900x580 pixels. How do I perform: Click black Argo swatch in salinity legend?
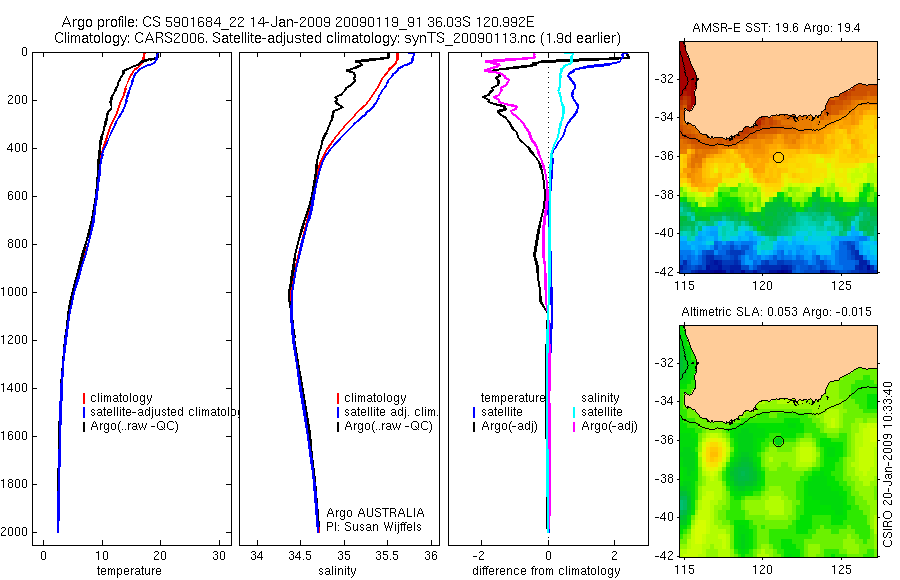(338, 427)
